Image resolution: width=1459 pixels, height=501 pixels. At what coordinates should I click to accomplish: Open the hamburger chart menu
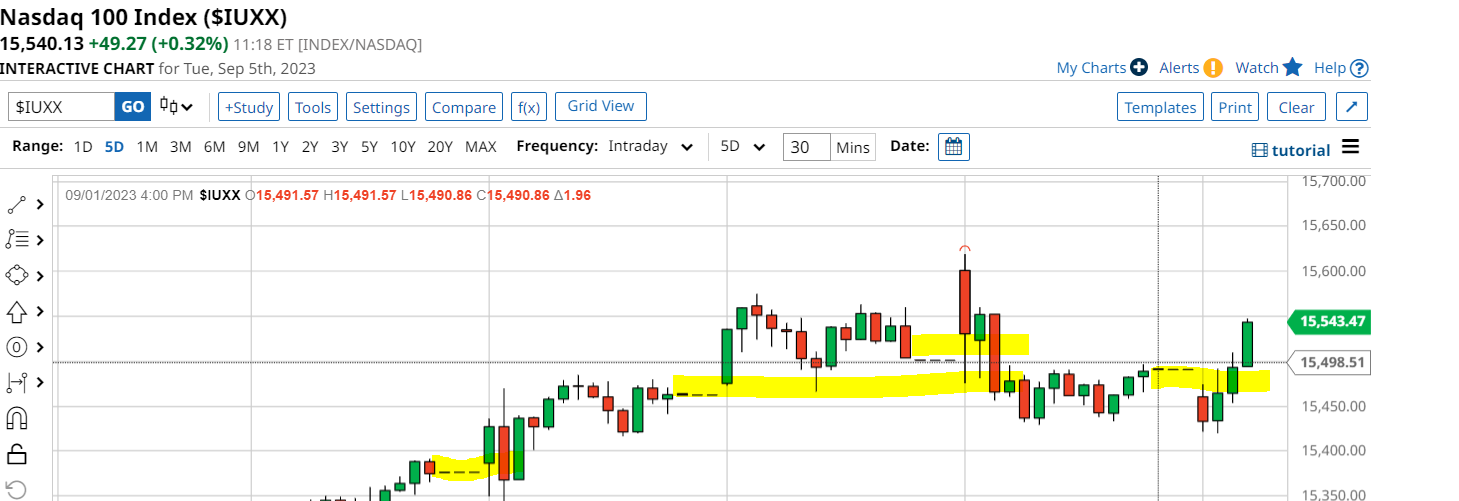click(x=1351, y=147)
